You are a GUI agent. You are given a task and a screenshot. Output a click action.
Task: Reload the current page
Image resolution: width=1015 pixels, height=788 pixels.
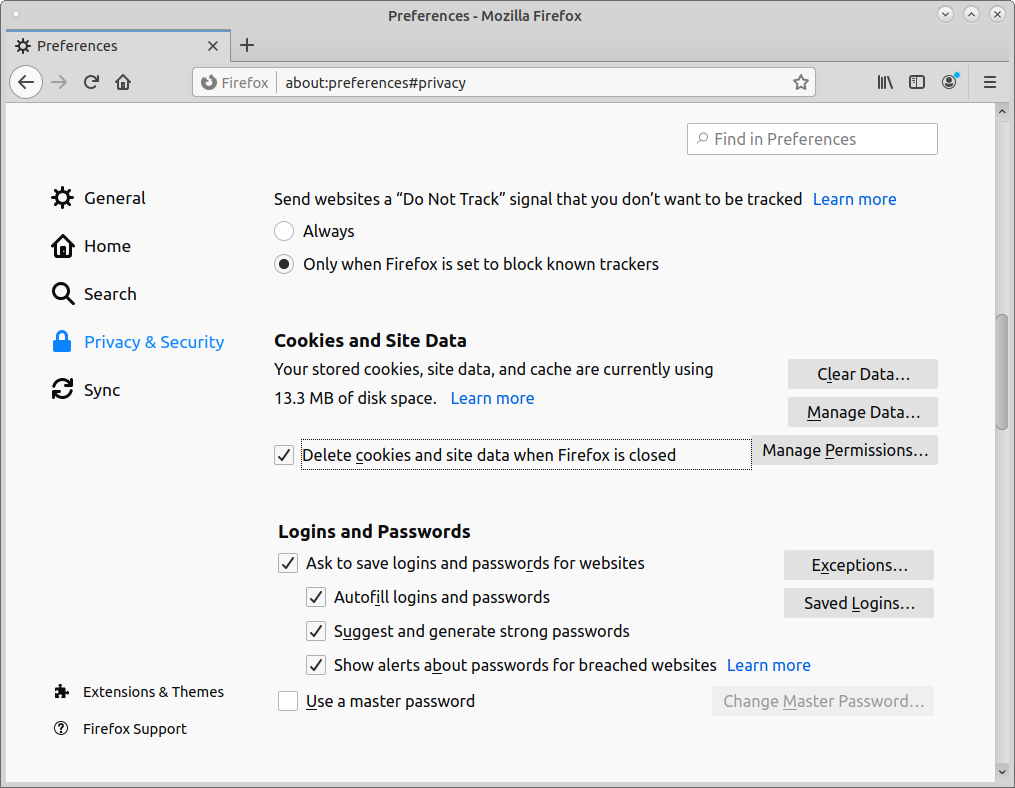pyautogui.click(x=91, y=82)
